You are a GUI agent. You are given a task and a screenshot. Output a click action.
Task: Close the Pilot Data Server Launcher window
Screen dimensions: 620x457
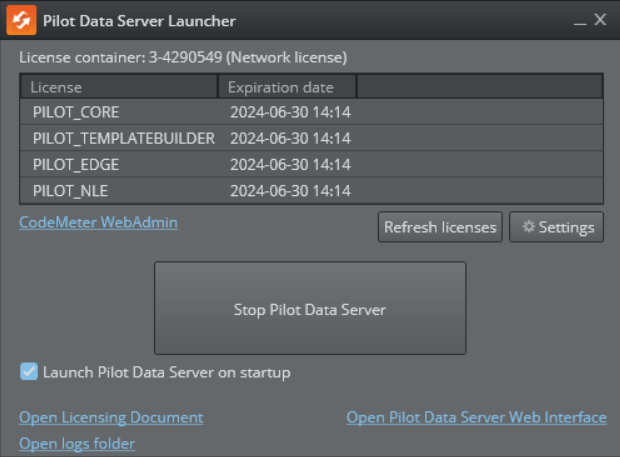(x=600, y=20)
